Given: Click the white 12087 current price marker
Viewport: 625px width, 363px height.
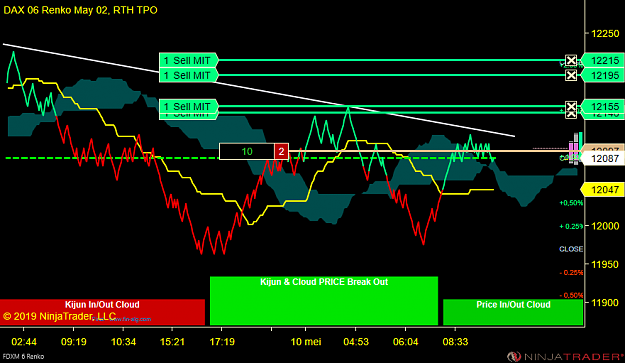Looking at the screenshot, I should 603,158.
